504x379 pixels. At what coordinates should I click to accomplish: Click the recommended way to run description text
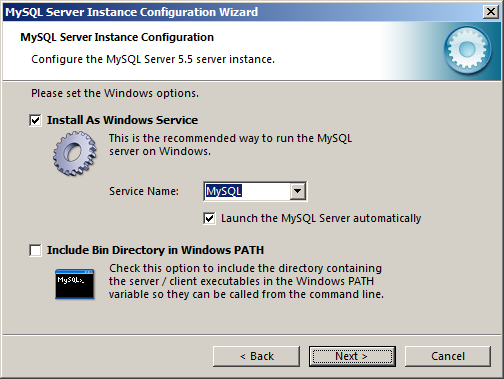[x=230, y=145]
